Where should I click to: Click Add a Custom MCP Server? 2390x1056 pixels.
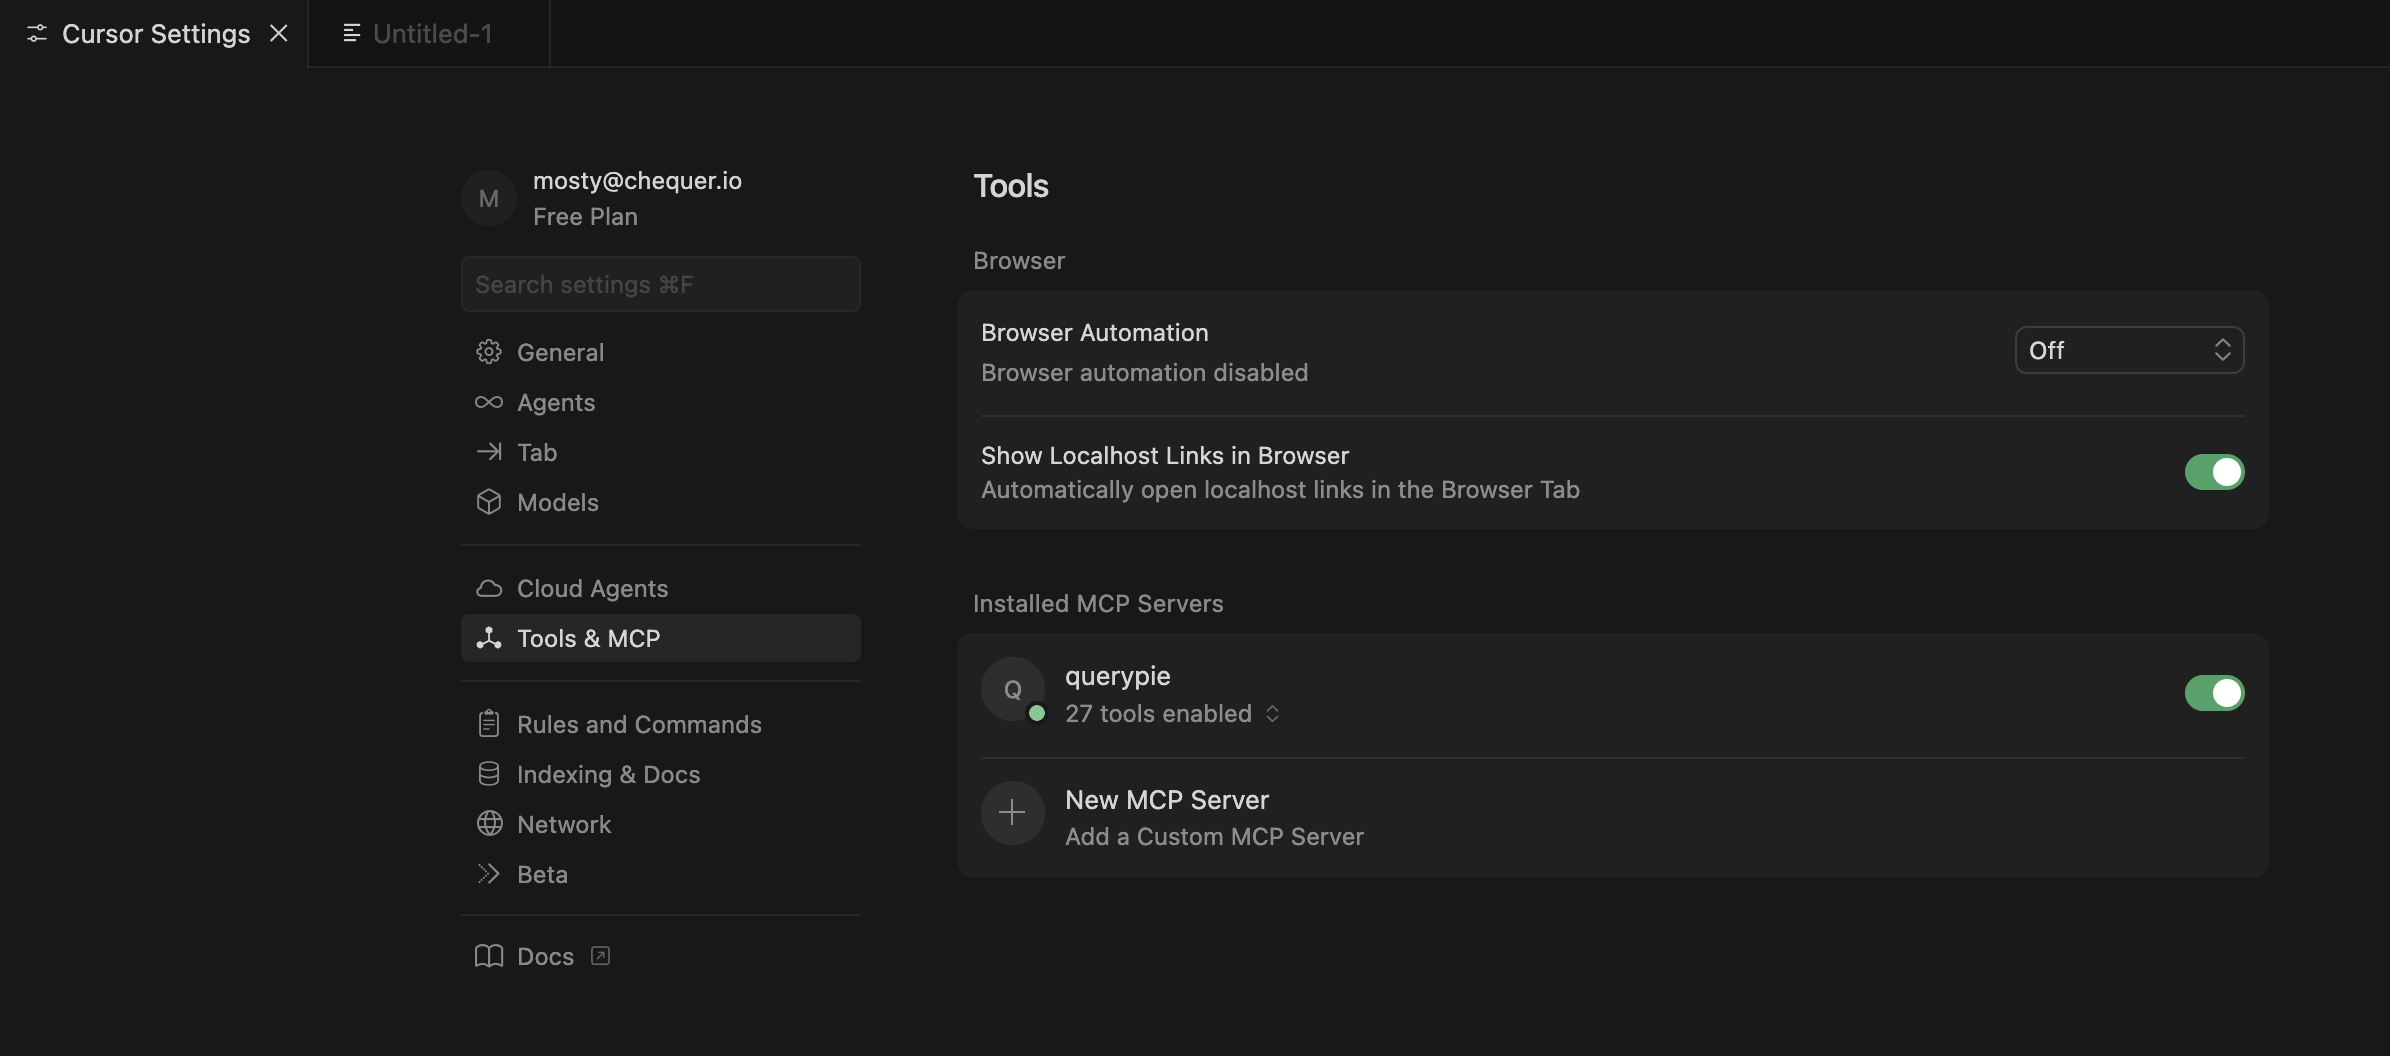tap(1214, 836)
